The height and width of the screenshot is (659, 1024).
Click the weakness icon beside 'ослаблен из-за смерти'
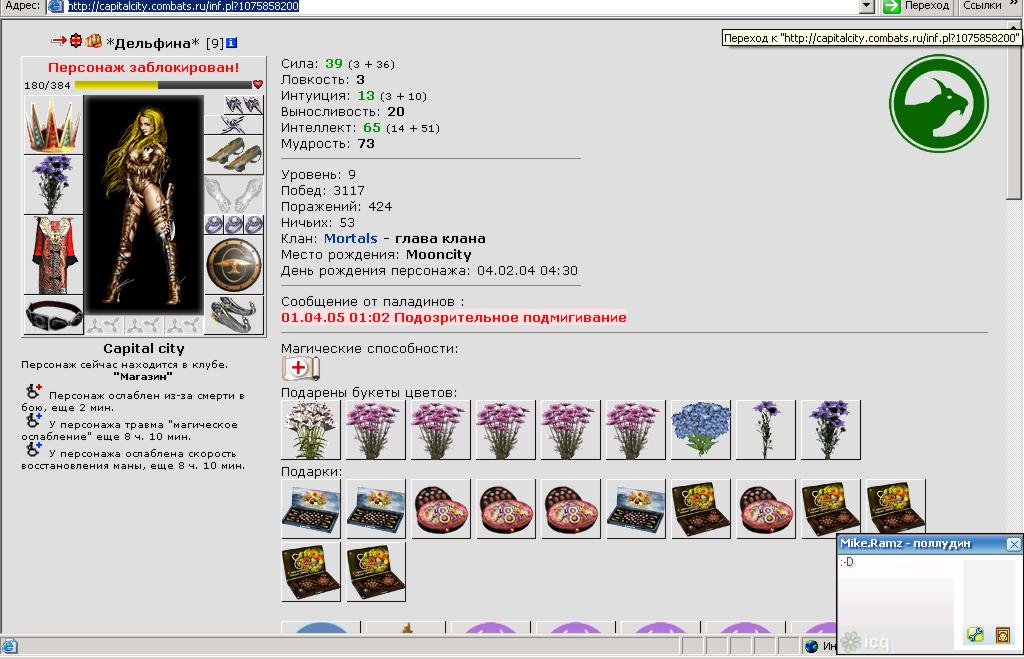[33, 391]
